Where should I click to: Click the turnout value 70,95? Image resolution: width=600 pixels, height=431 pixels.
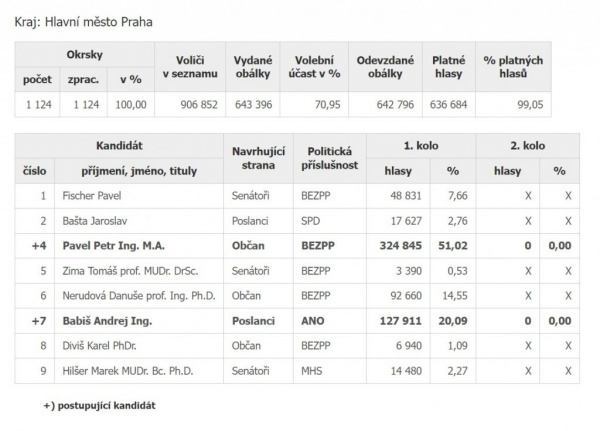(326, 104)
